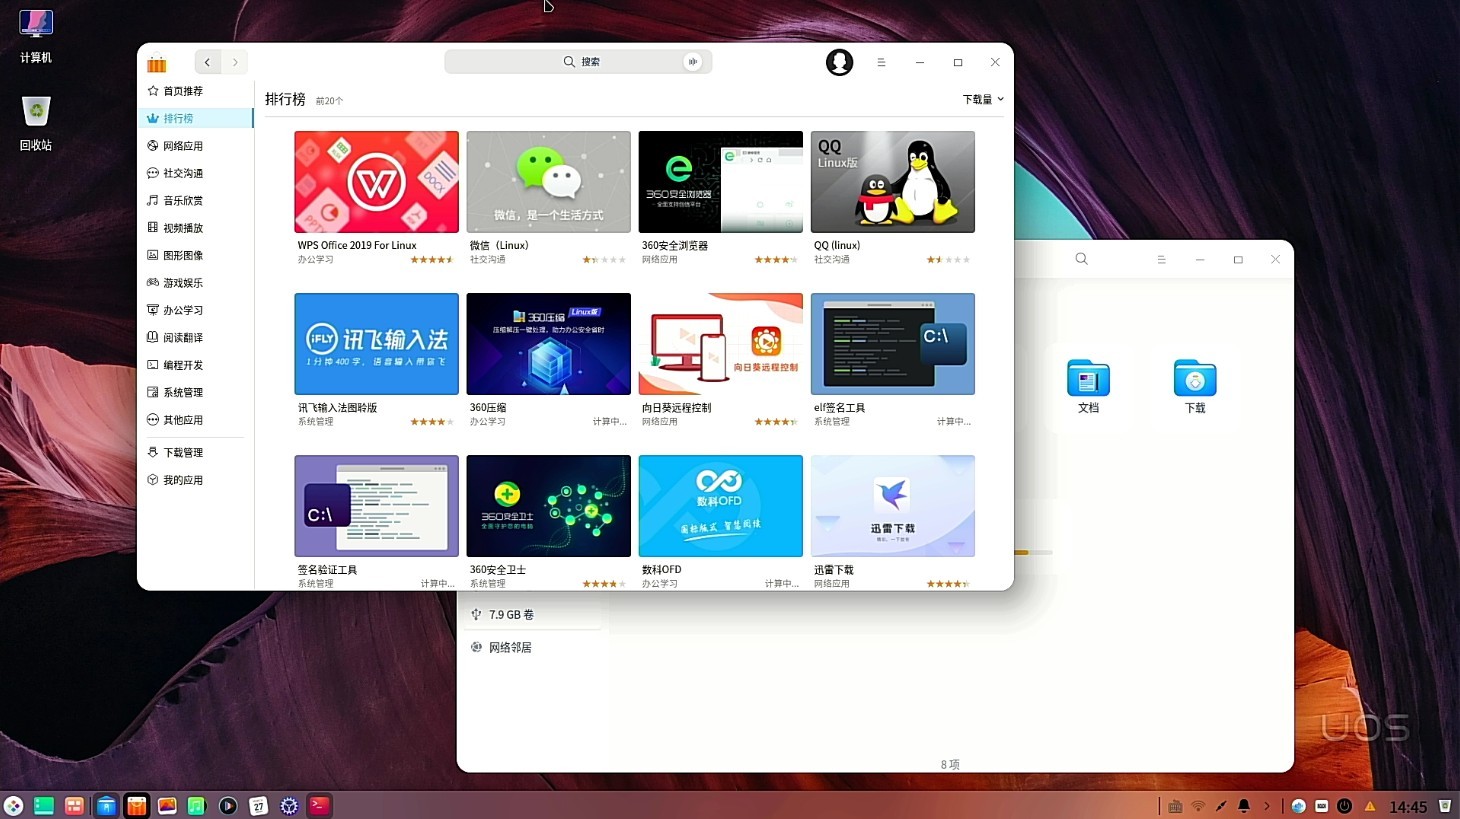Click 网络邻居 in the file manager
1460x819 pixels.
point(510,647)
